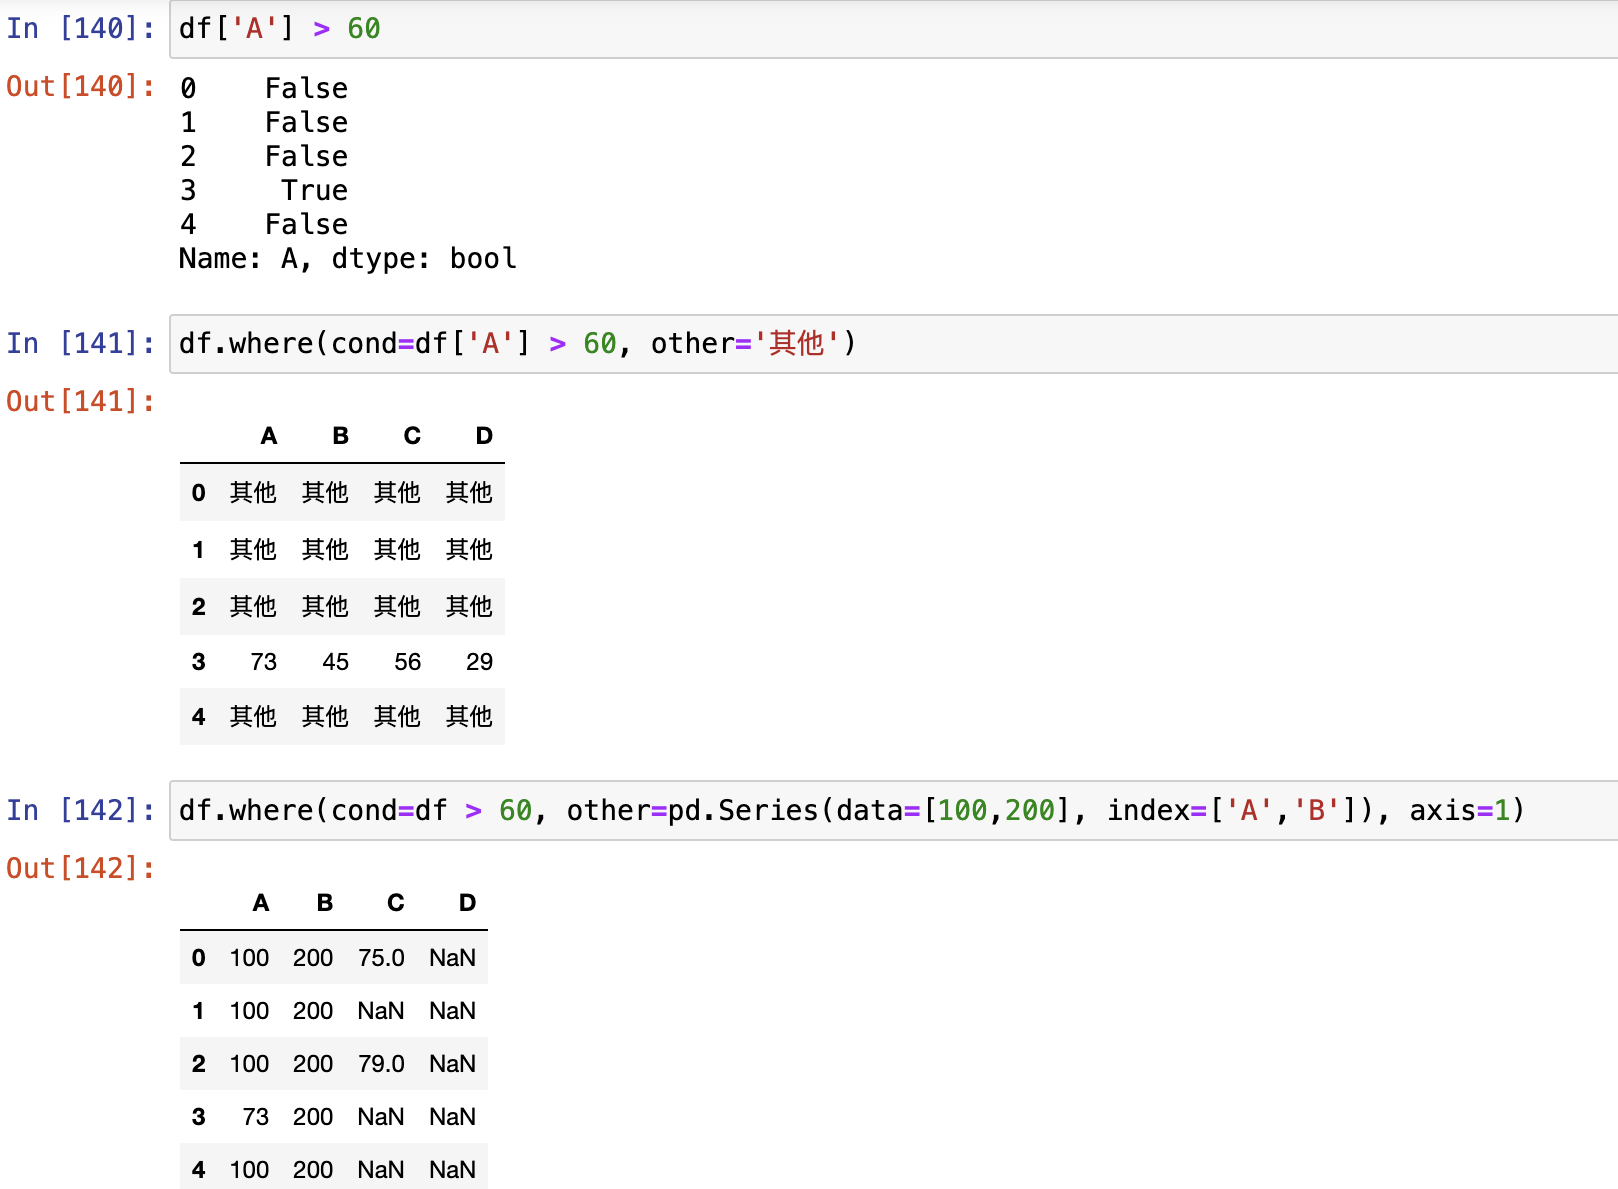Viewport: 1618px width, 1189px height.
Task: Click cell 75.0 in Out[142] table
Action: point(382,958)
